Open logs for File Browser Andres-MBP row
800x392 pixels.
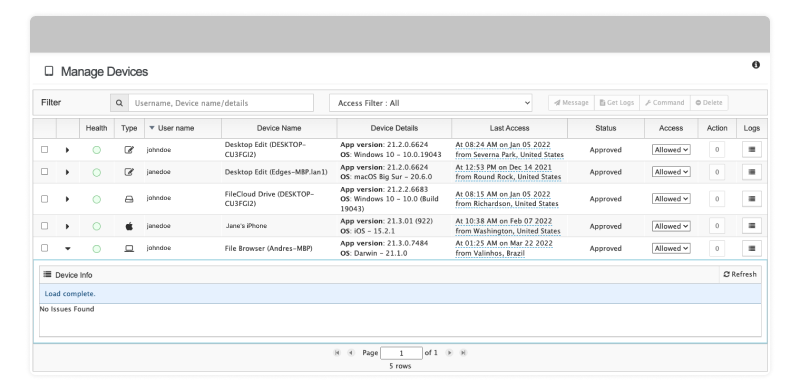pos(752,248)
